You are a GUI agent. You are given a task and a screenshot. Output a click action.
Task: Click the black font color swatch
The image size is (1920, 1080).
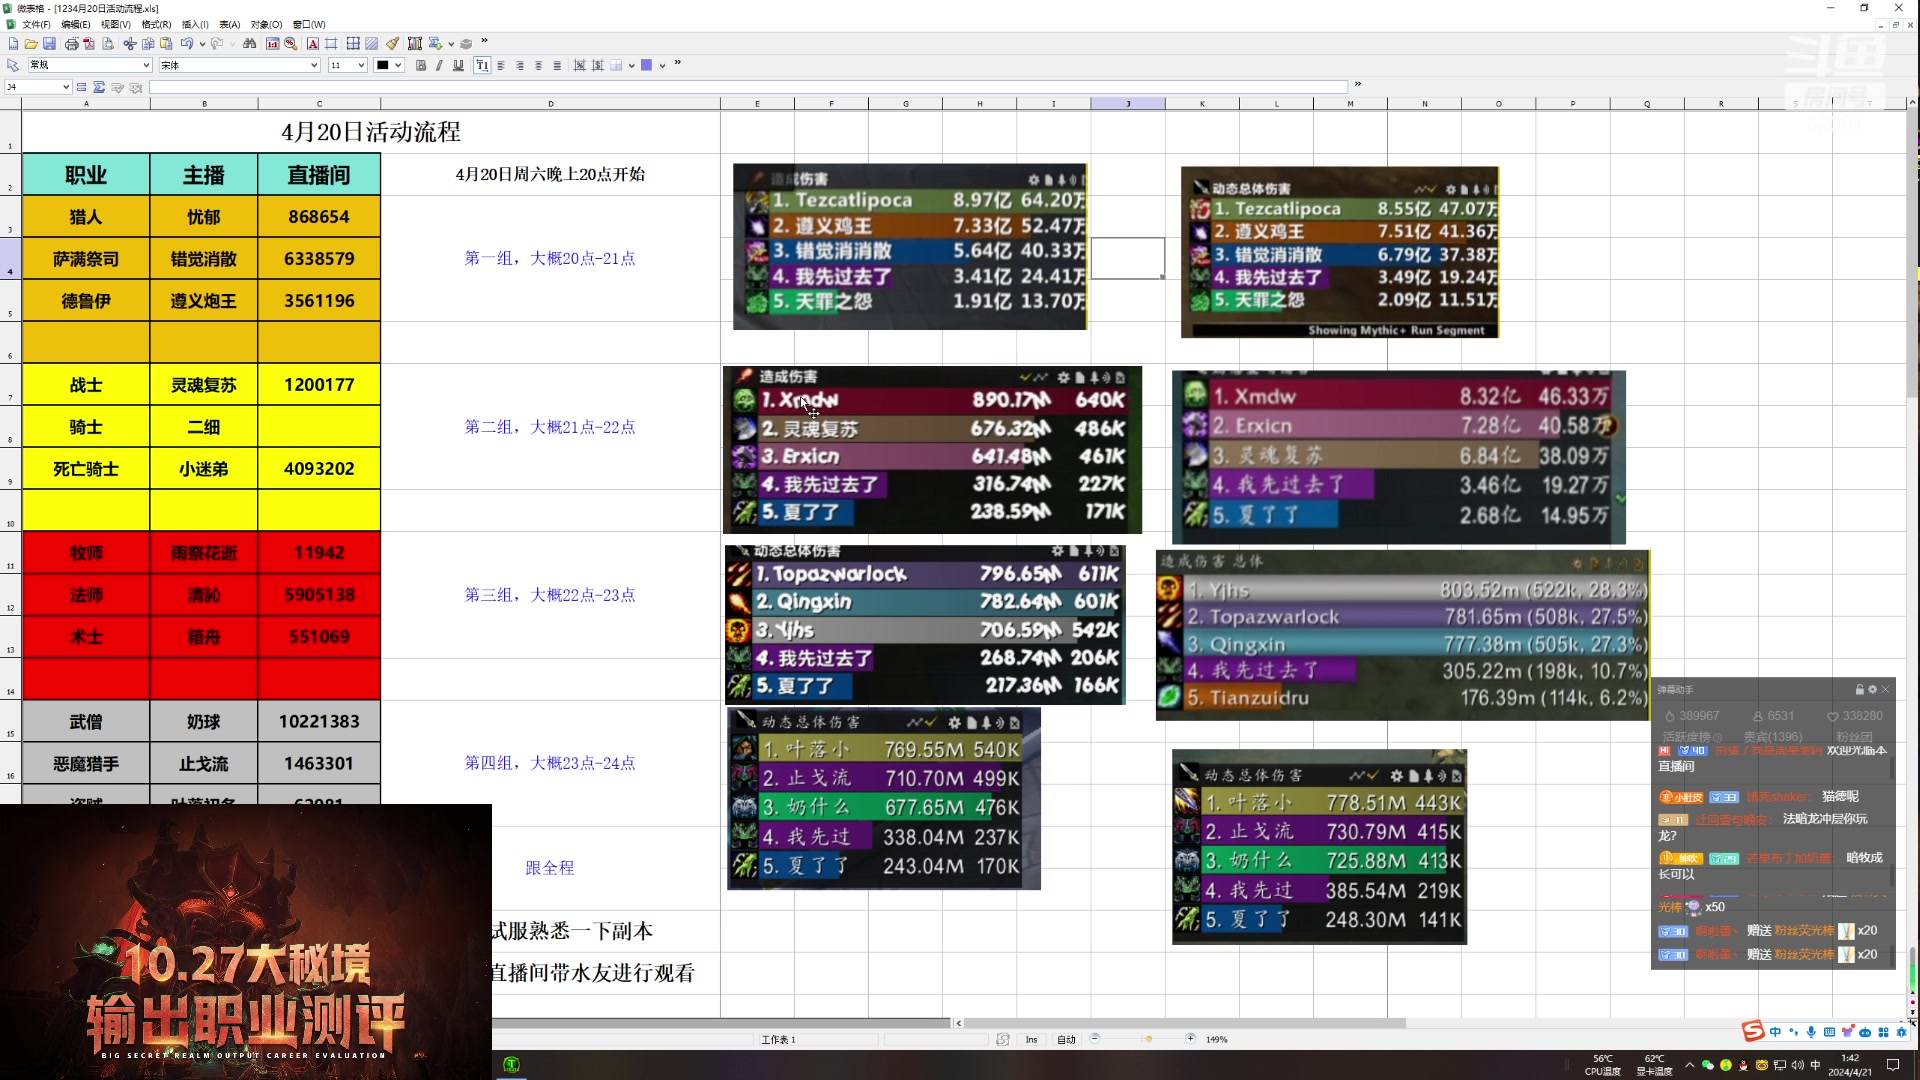(x=382, y=66)
